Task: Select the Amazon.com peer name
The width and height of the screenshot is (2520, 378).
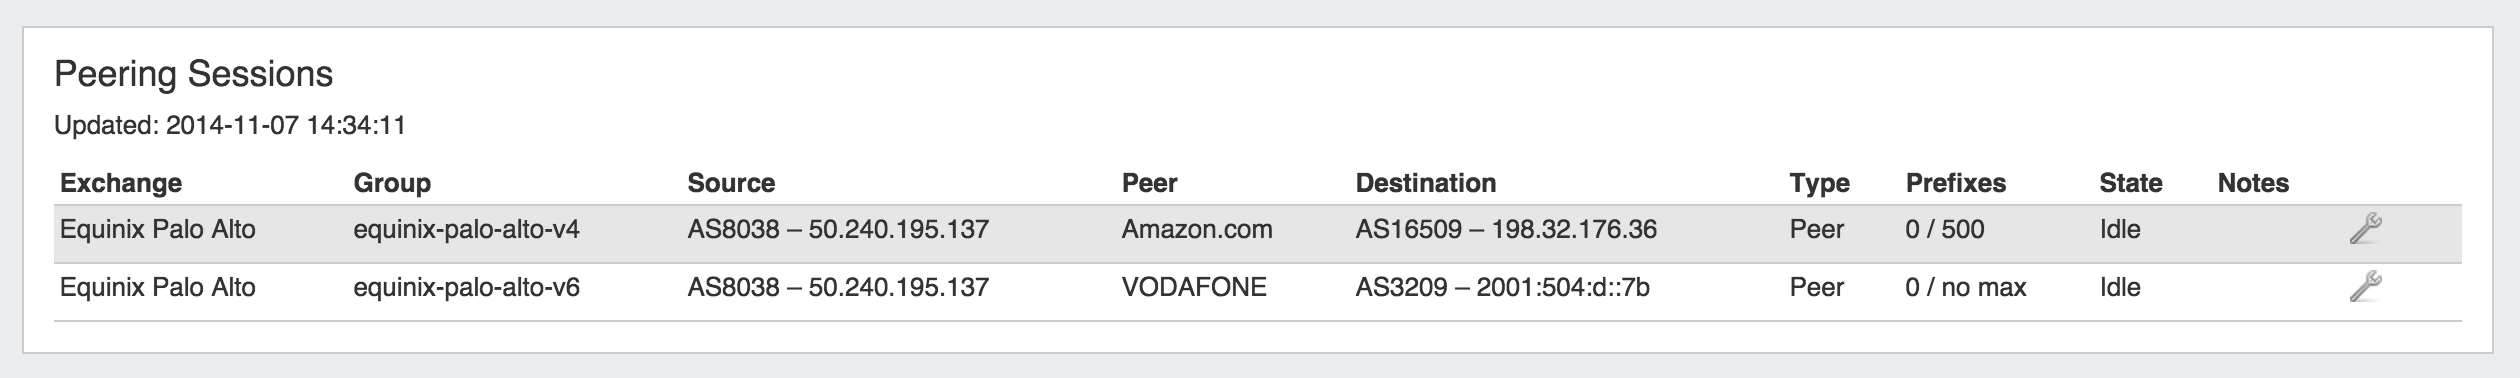Action: 1197,230
